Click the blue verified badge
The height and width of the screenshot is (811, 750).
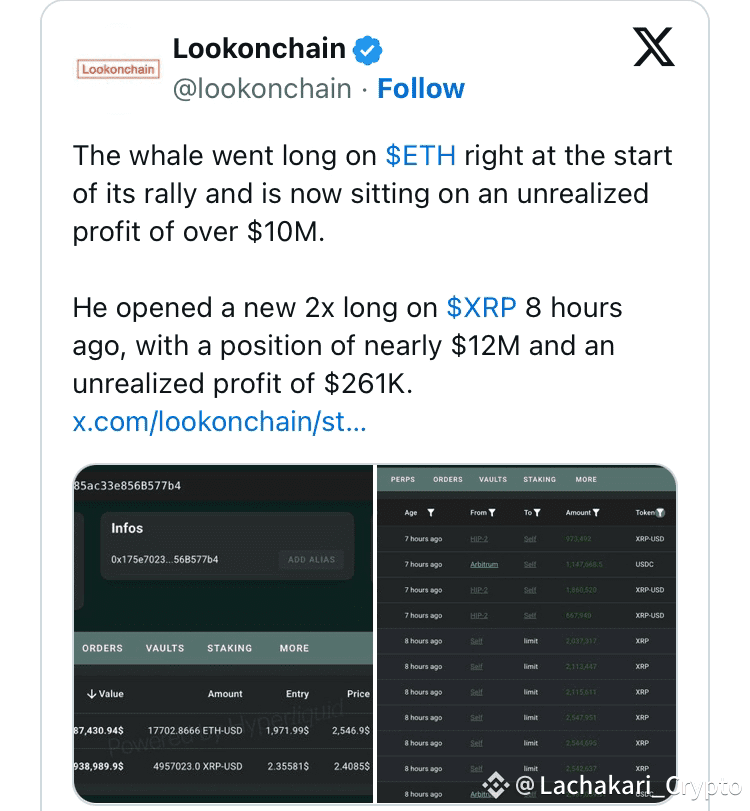[370, 48]
